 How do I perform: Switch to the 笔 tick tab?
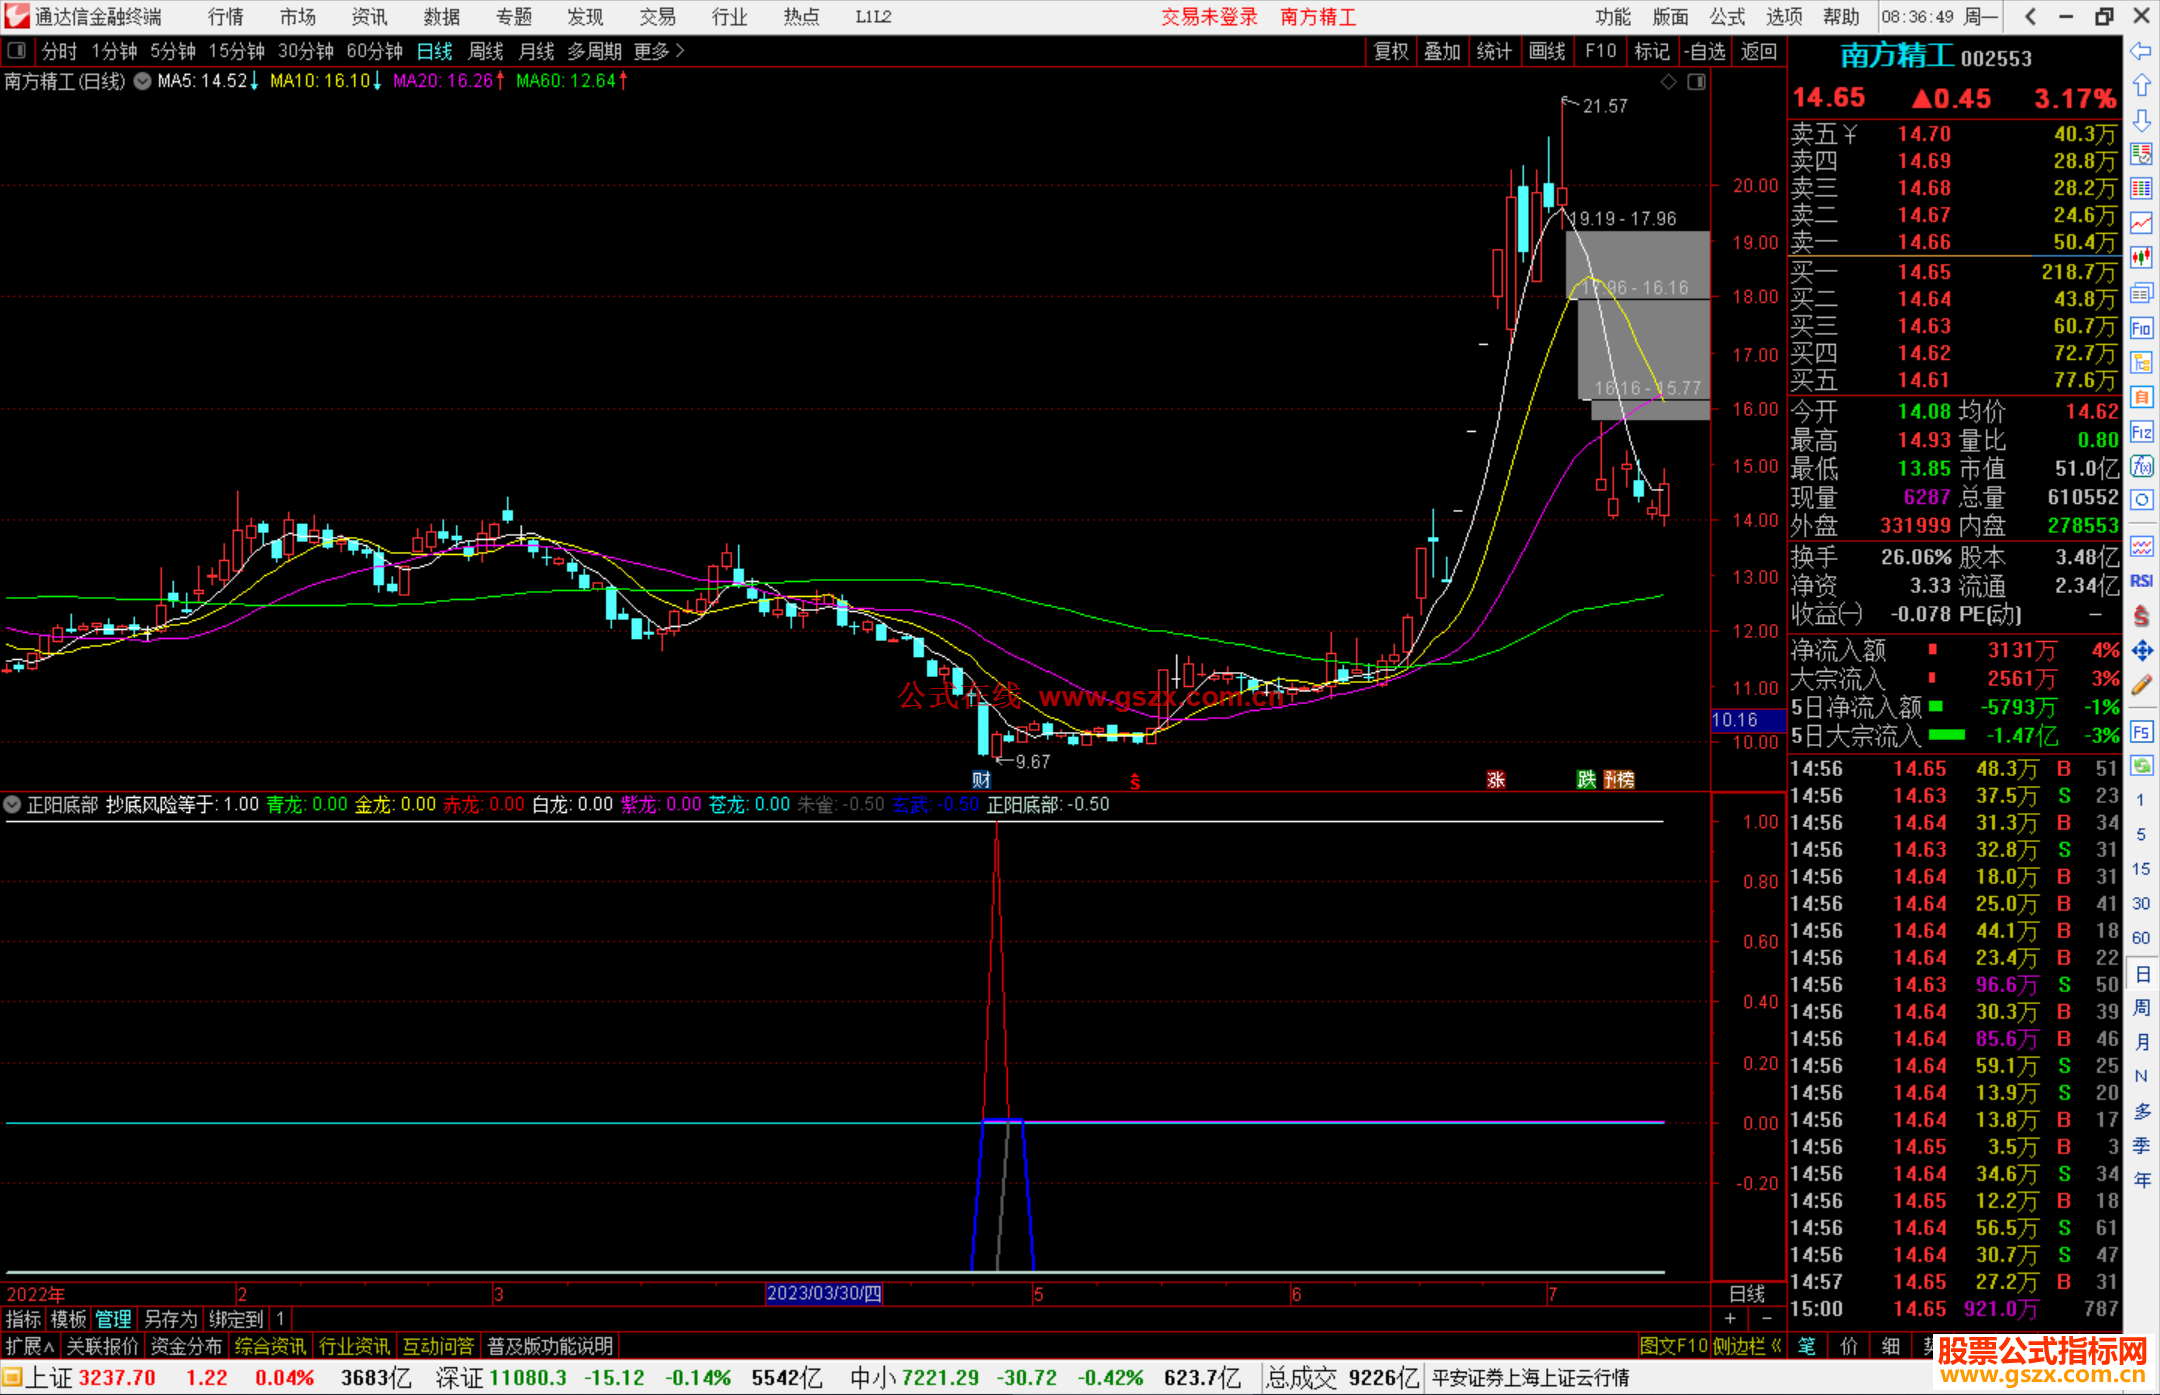pos(1806,1346)
